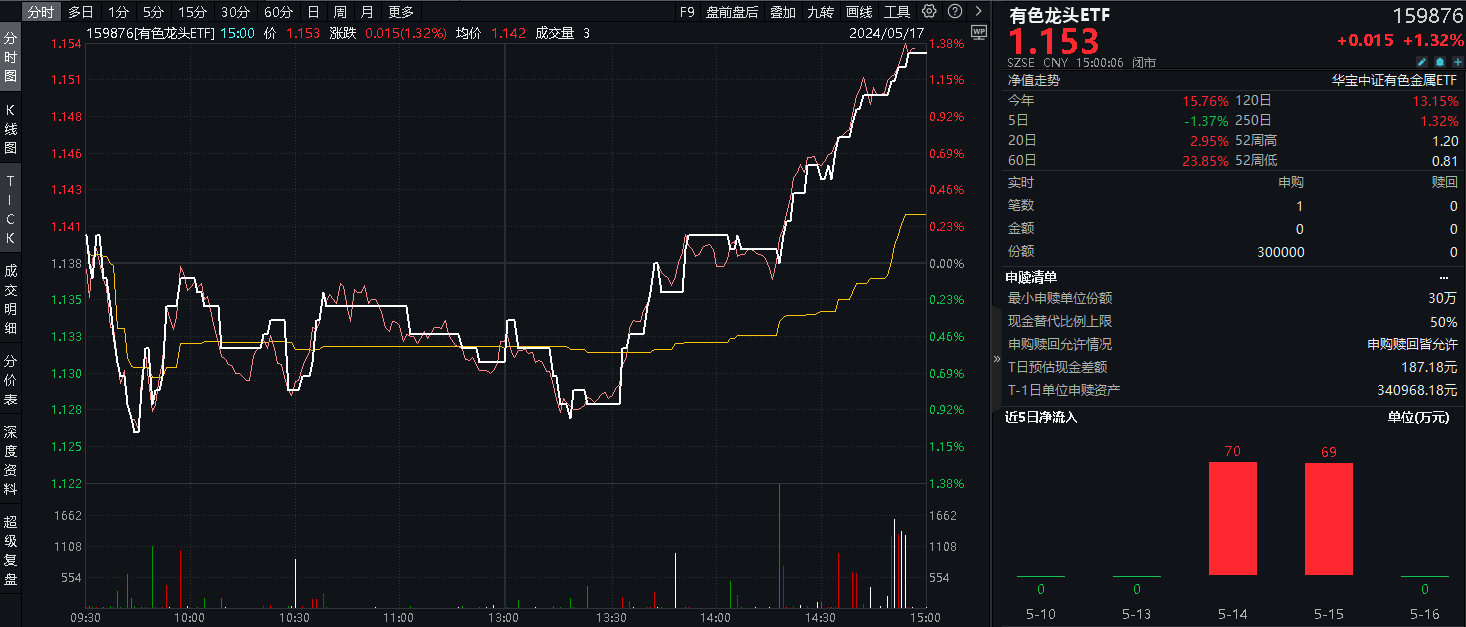1466x627 pixels.
Task: Toggle 盘前盘后 display
Action: (732, 12)
